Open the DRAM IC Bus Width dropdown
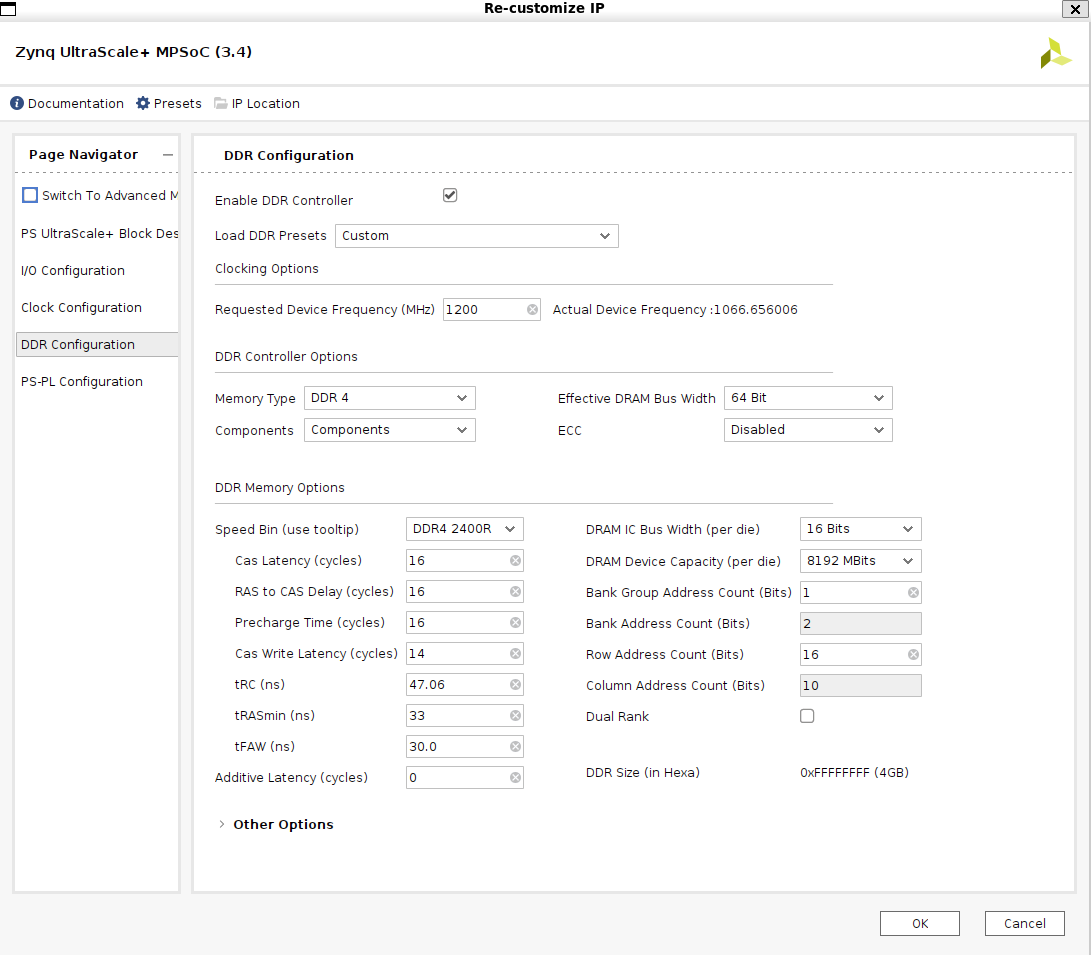1091x955 pixels. coord(861,529)
